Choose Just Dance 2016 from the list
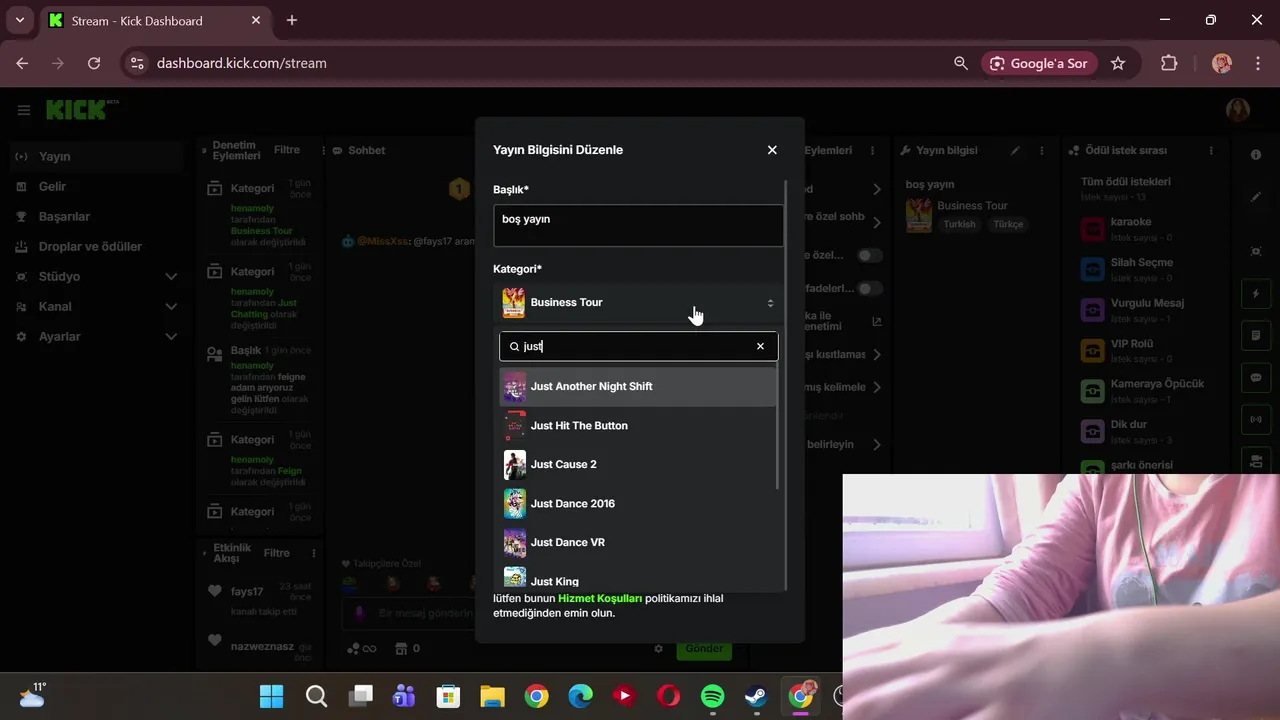The height and width of the screenshot is (720, 1280). [x=638, y=504]
